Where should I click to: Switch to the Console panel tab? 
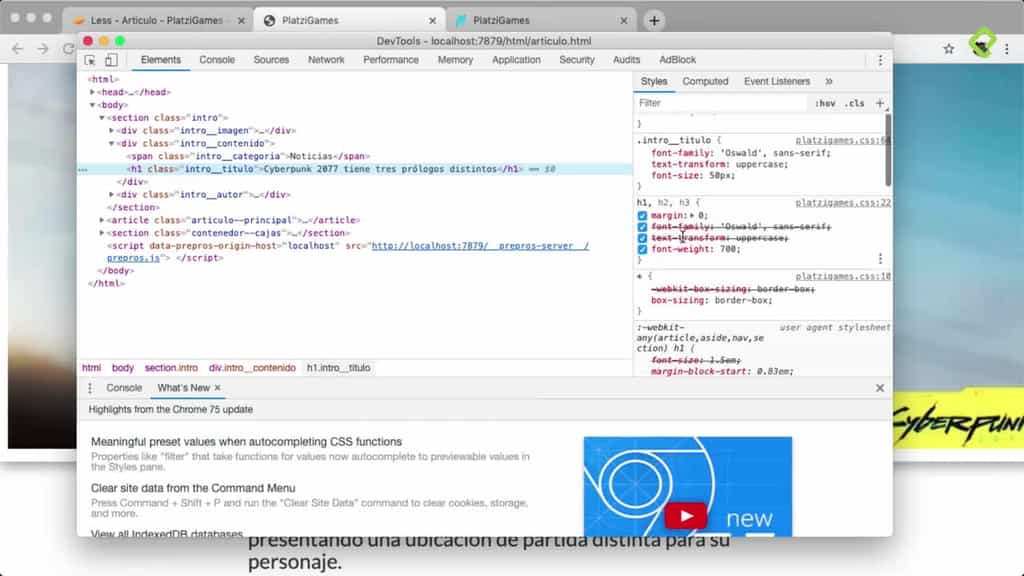(217, 60)
